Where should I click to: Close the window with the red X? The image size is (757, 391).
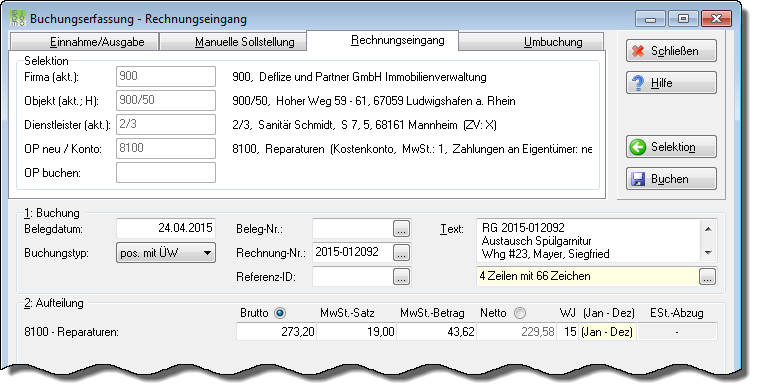716,19
